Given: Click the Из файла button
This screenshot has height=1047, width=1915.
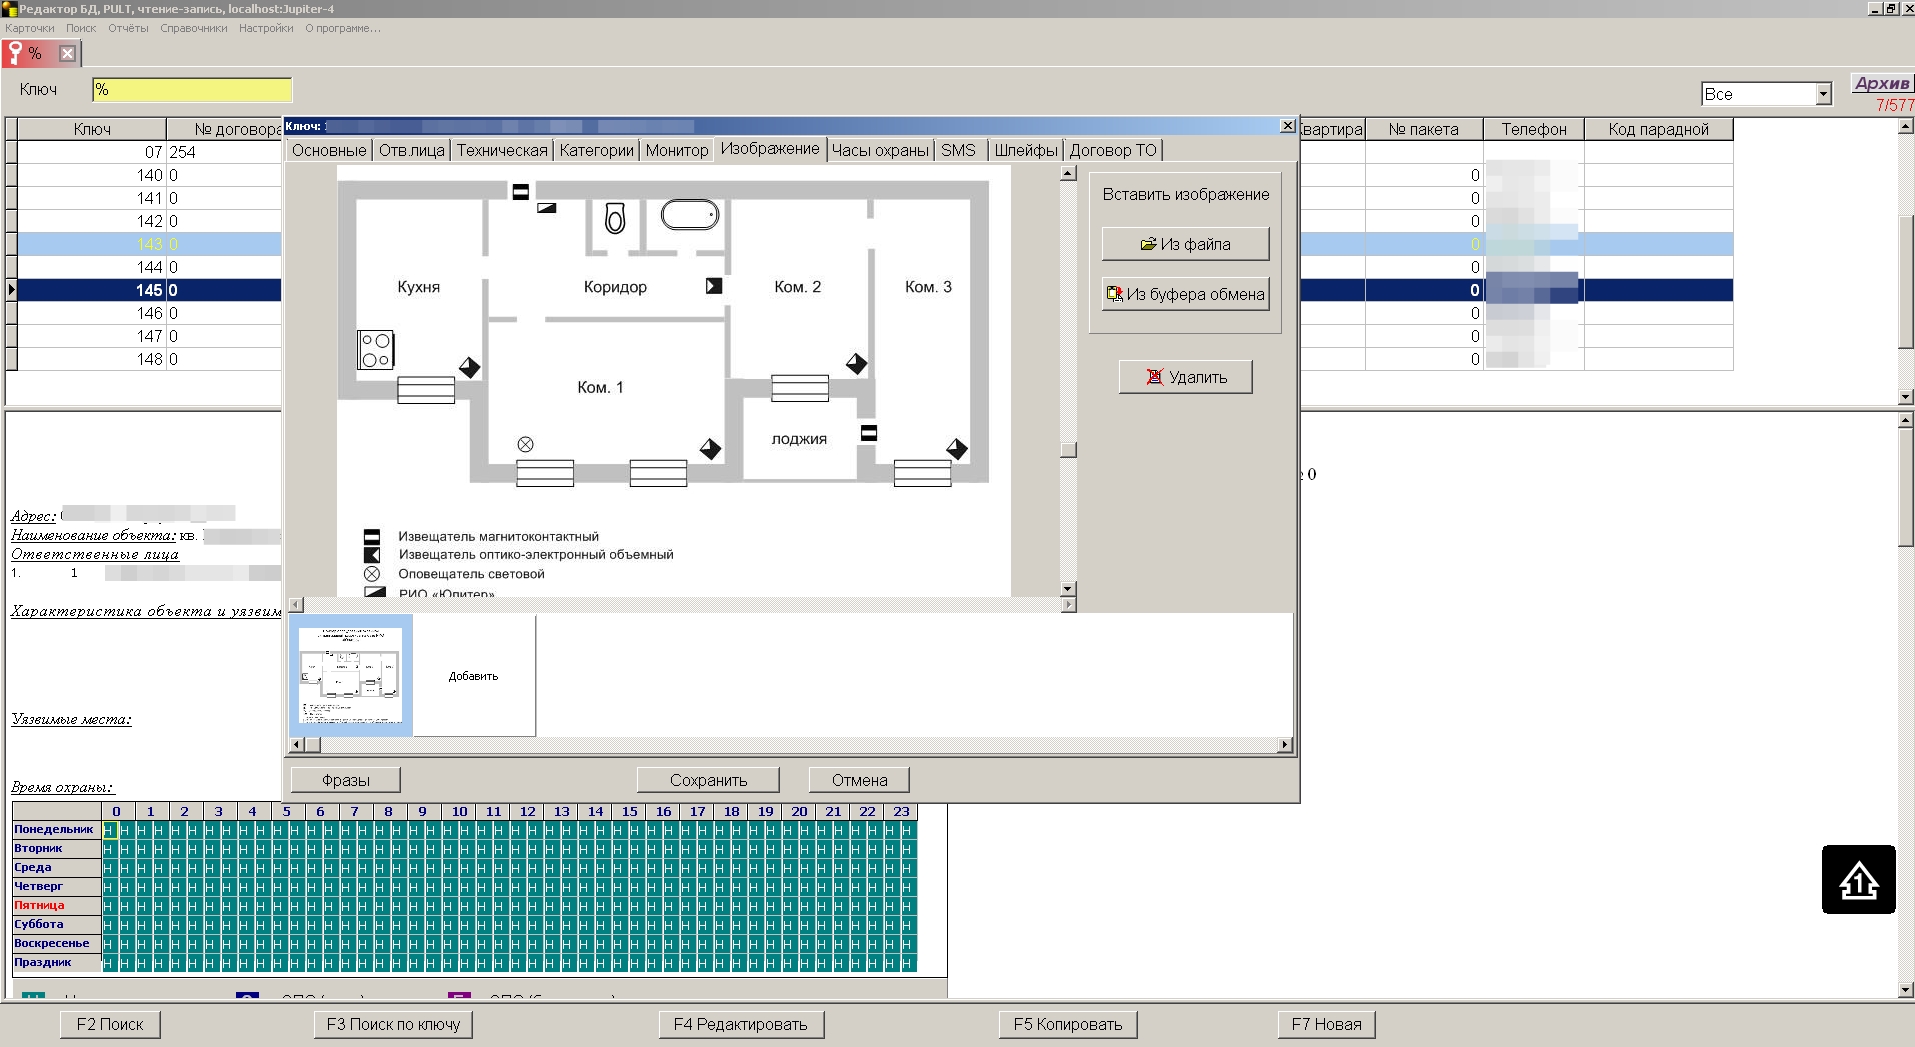Looking at the screenshot, I should click(x=1185, y=244).
